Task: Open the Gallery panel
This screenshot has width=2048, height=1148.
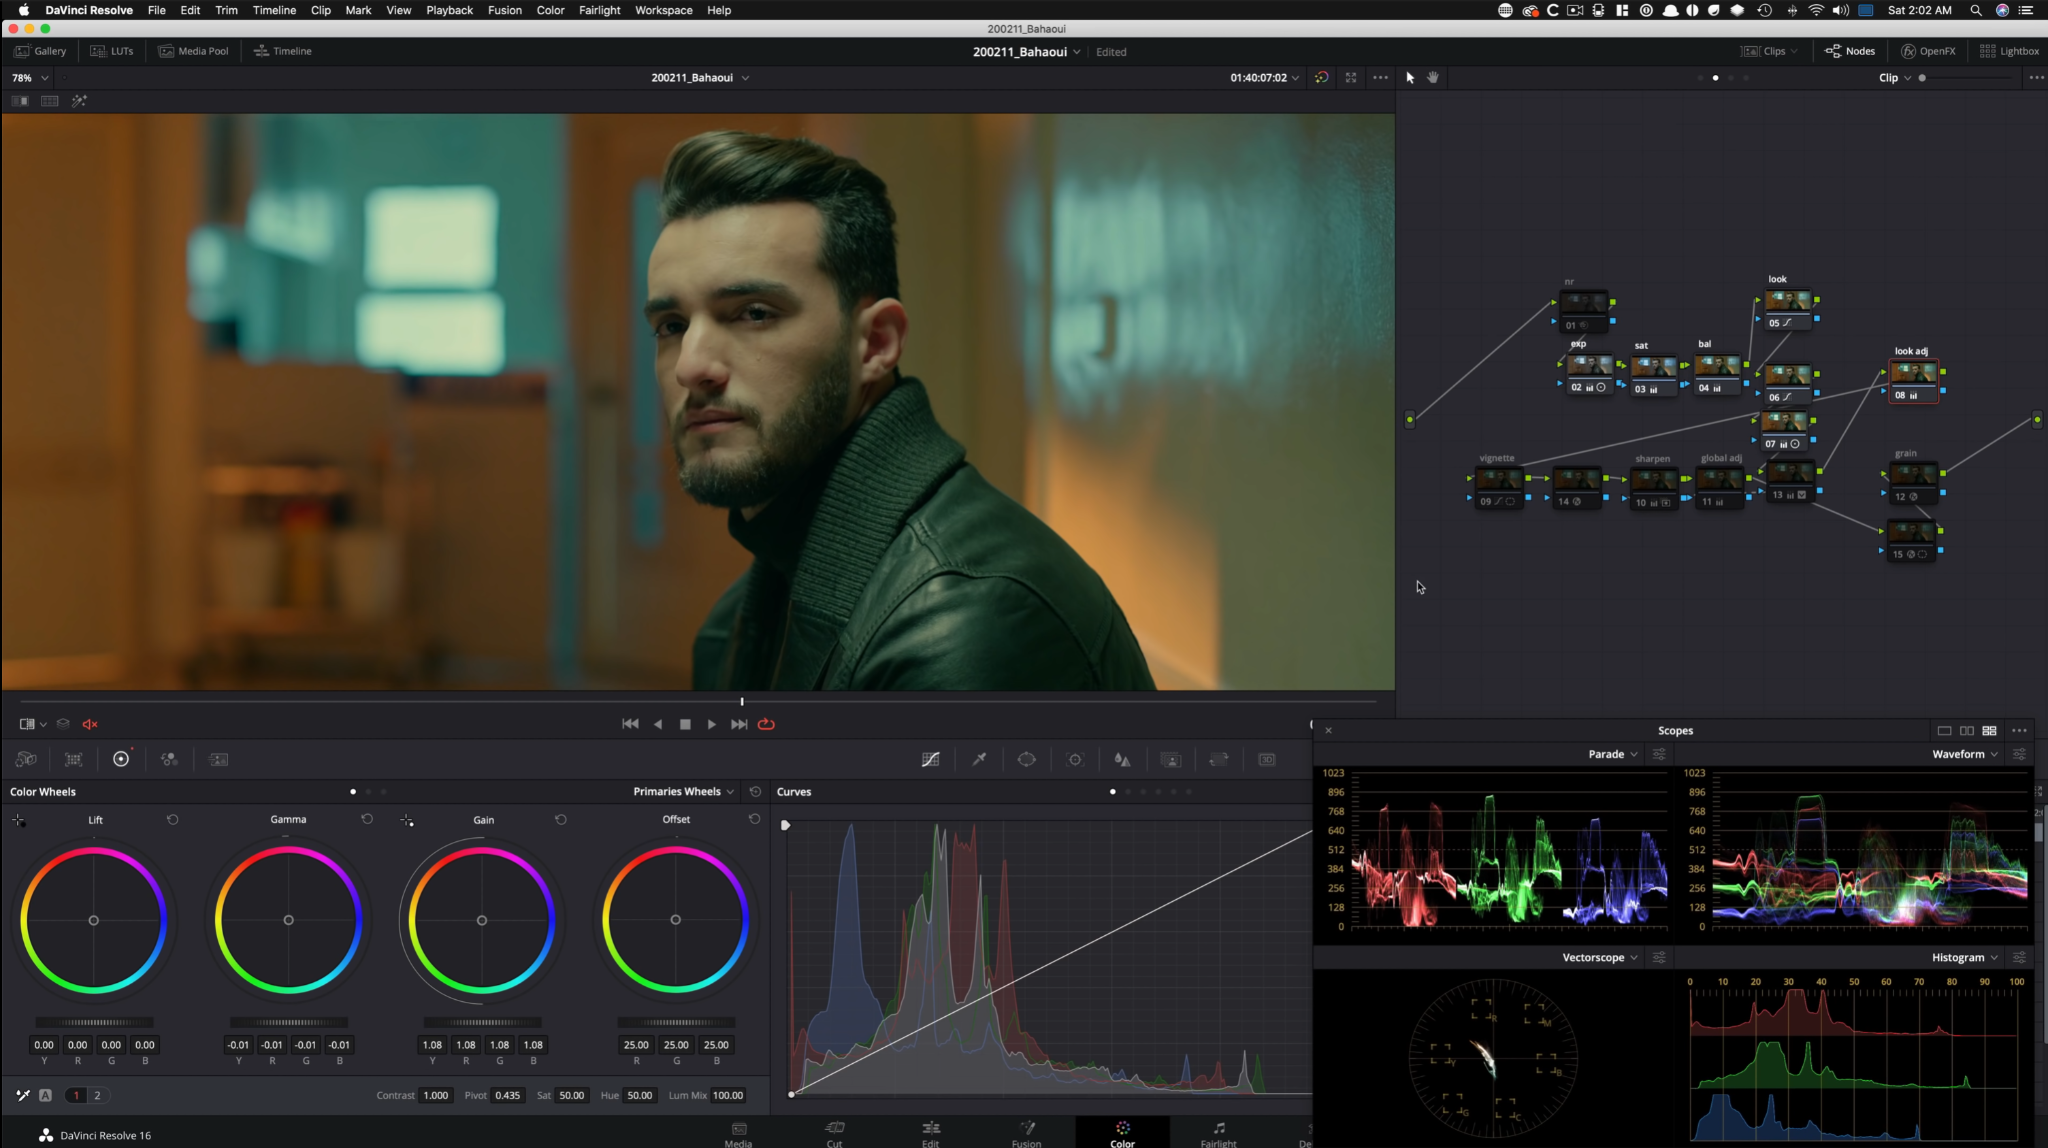Action: click(40, 51)
